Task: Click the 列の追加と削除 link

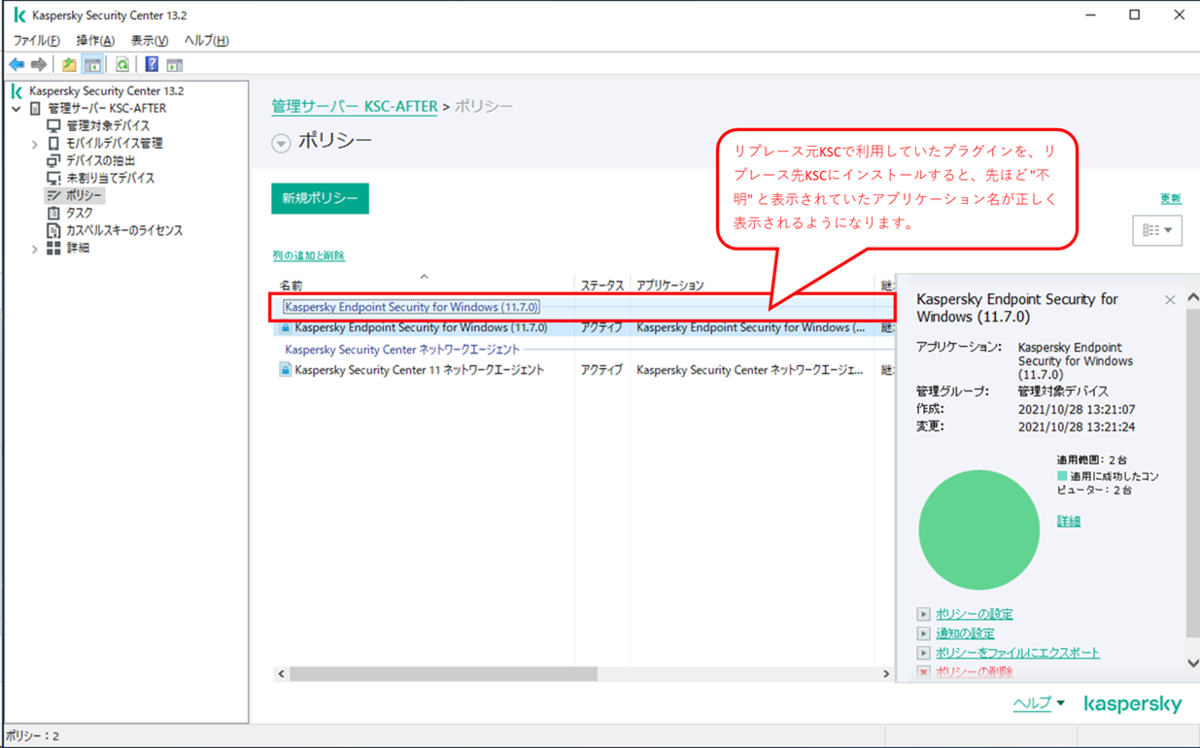Action: tap(309, 256)
